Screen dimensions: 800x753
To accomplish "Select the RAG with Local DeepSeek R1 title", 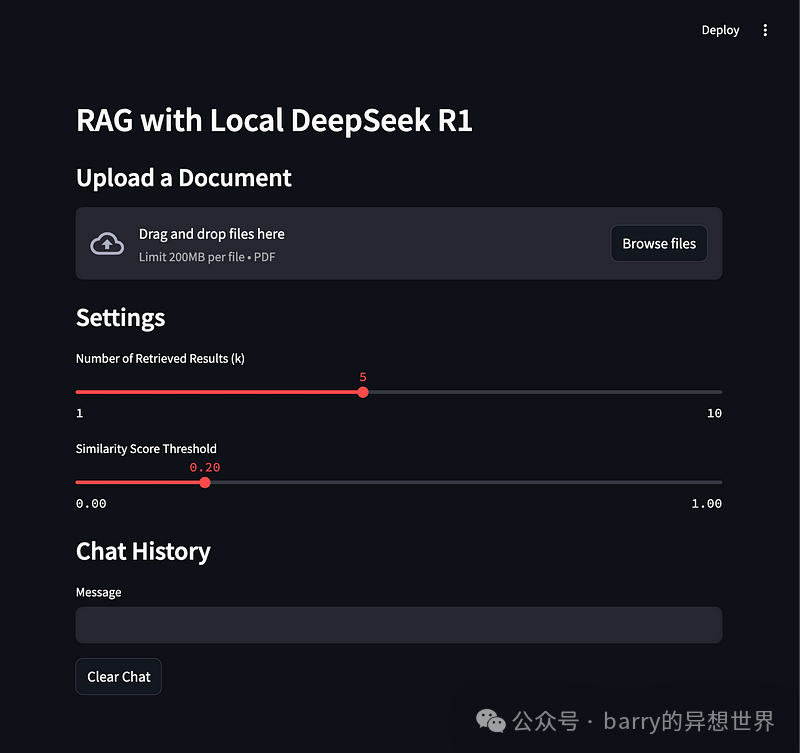I will point(274,120).
